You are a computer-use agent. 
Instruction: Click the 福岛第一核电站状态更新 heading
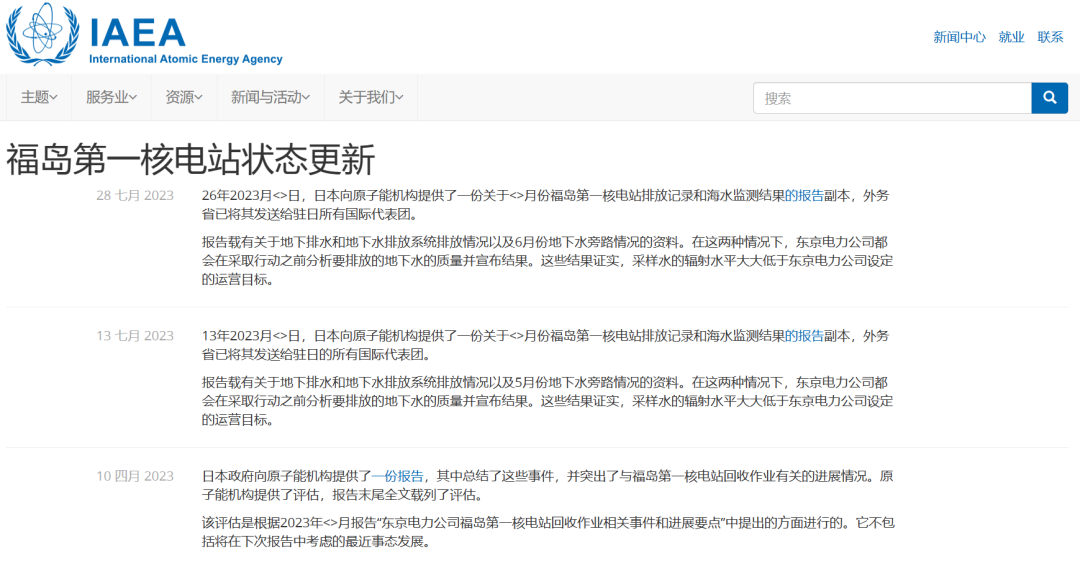190,159
